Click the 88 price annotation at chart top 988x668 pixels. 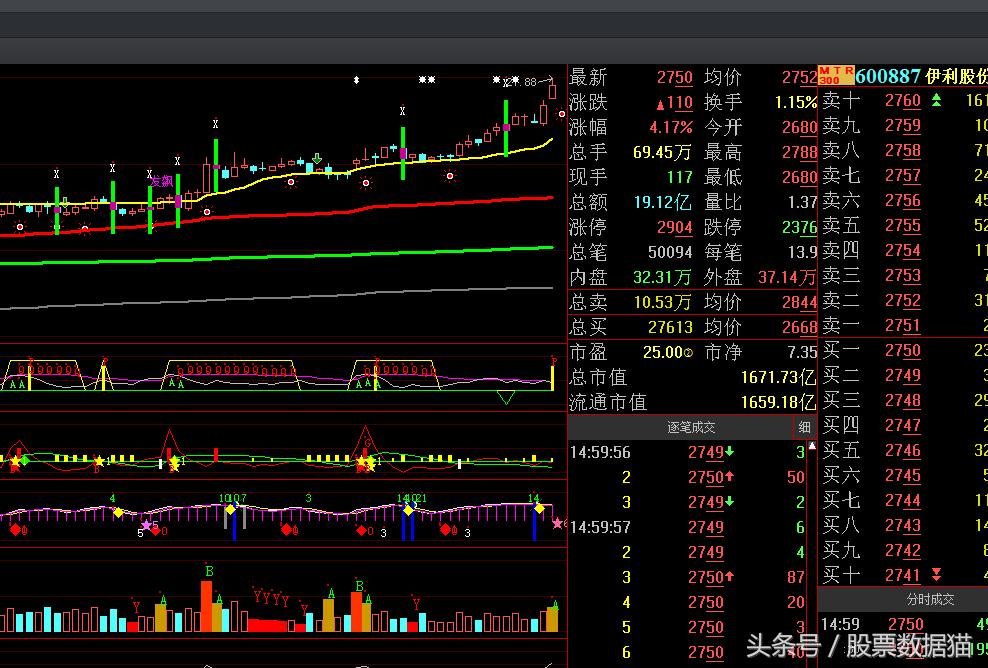530,82
